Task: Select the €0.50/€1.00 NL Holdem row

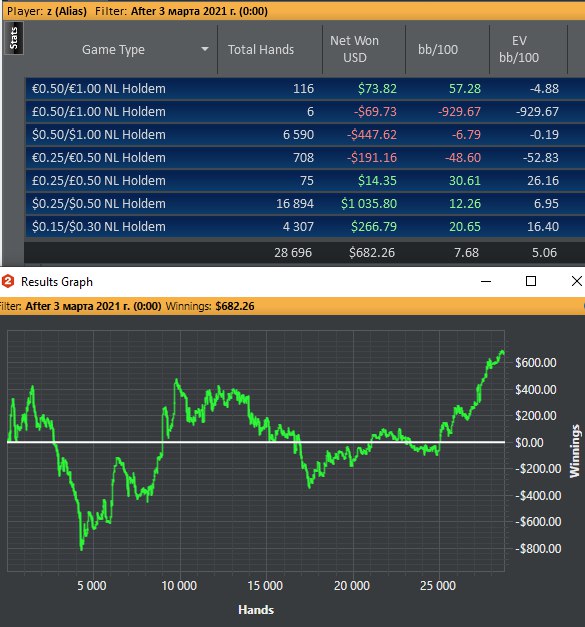Action: coord(305,88)
